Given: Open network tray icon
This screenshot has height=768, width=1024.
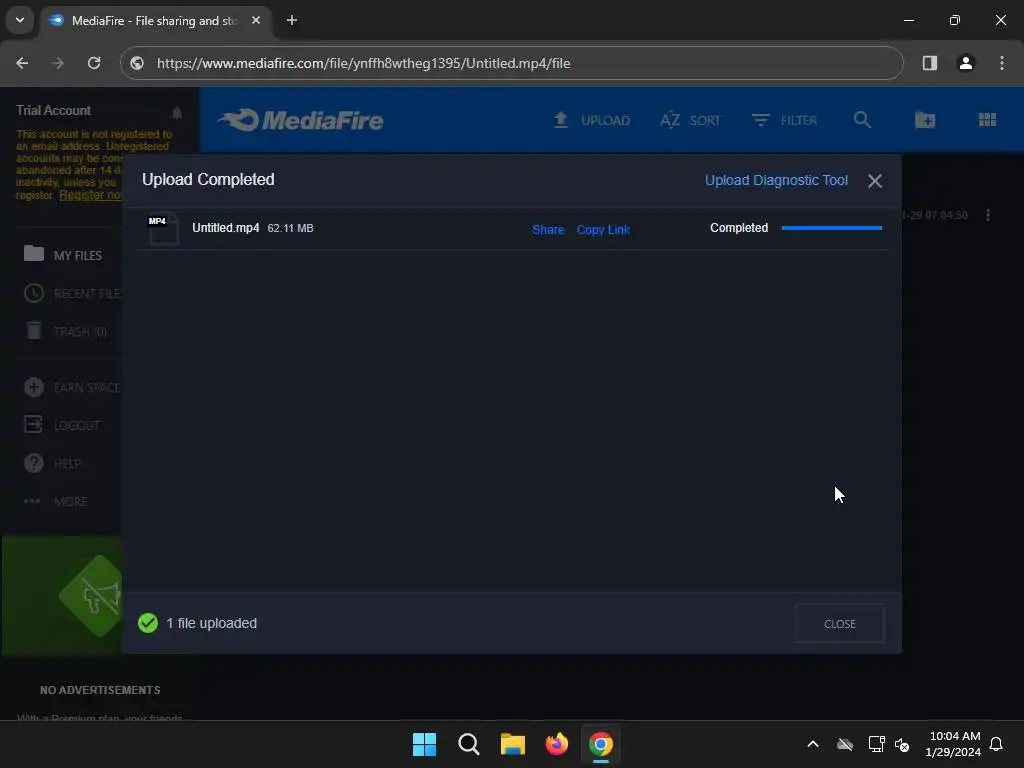Looking at the screenshot, I should pos(876,744).
